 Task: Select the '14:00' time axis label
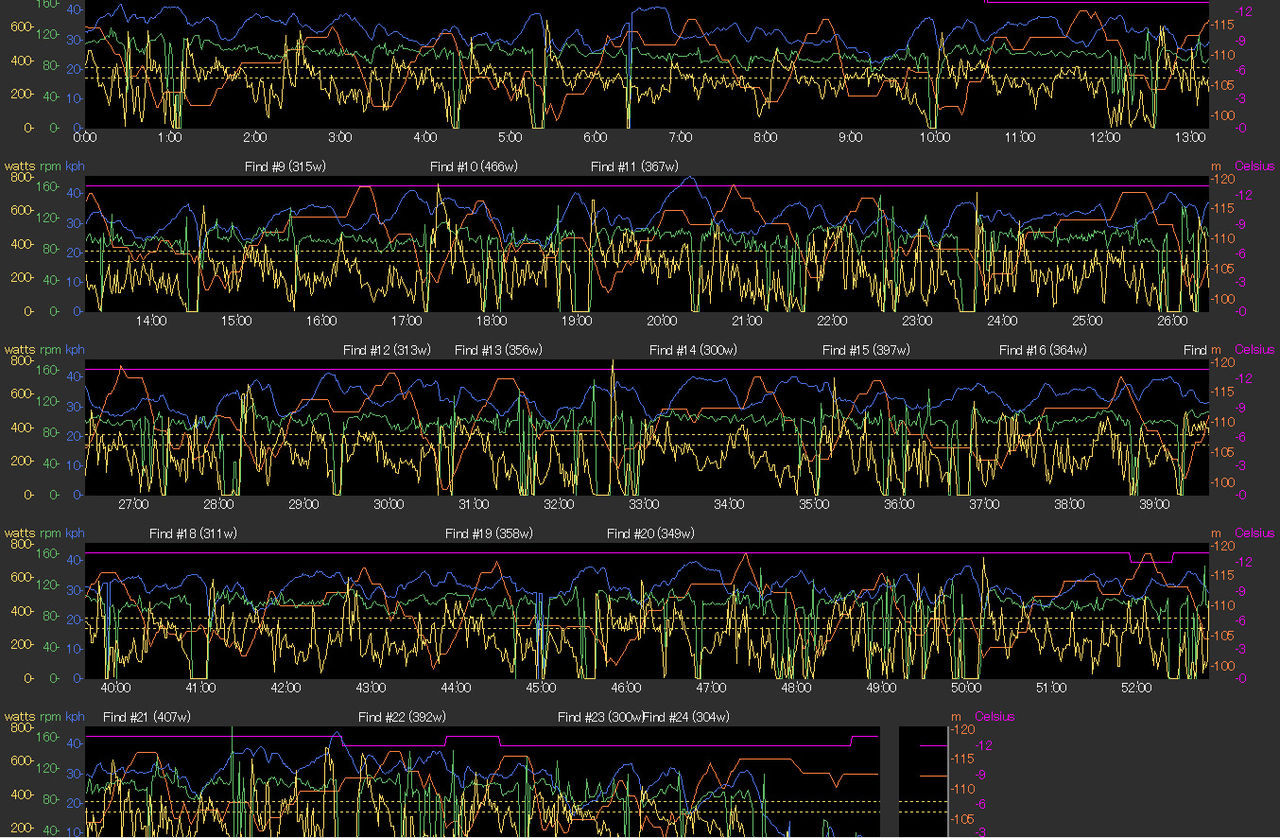151,321
